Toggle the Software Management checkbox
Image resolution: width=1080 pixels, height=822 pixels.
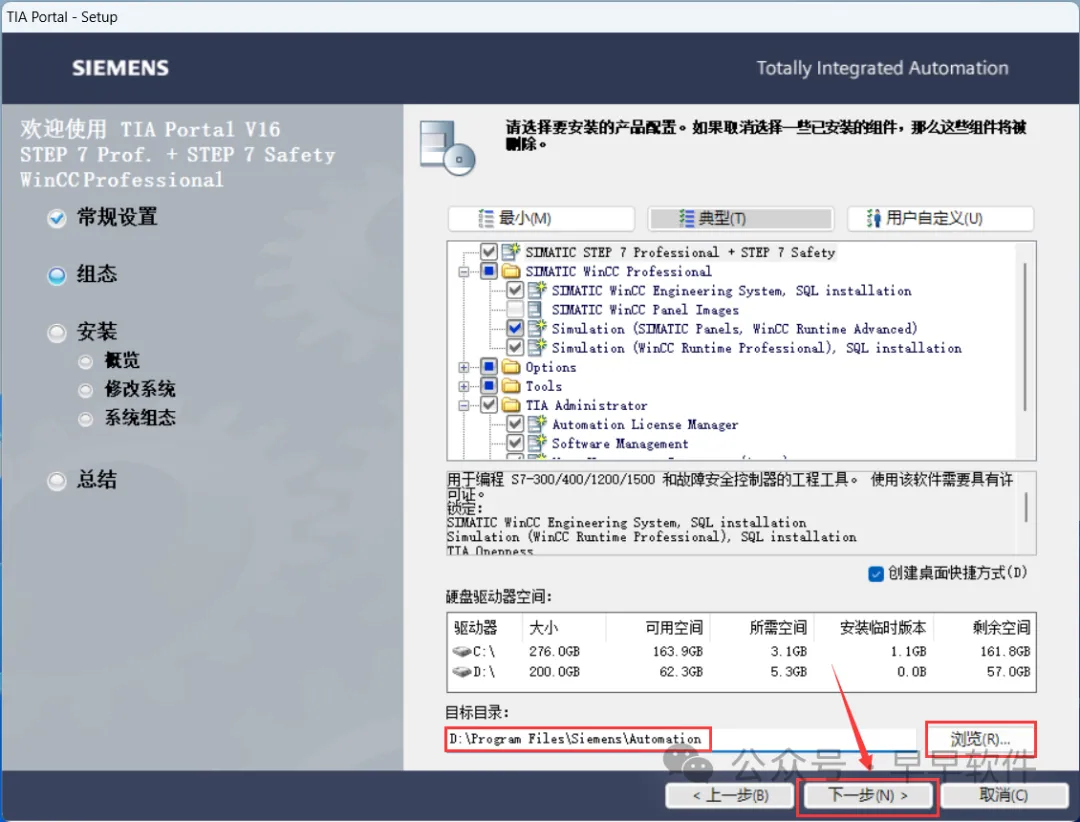[515, 443]
